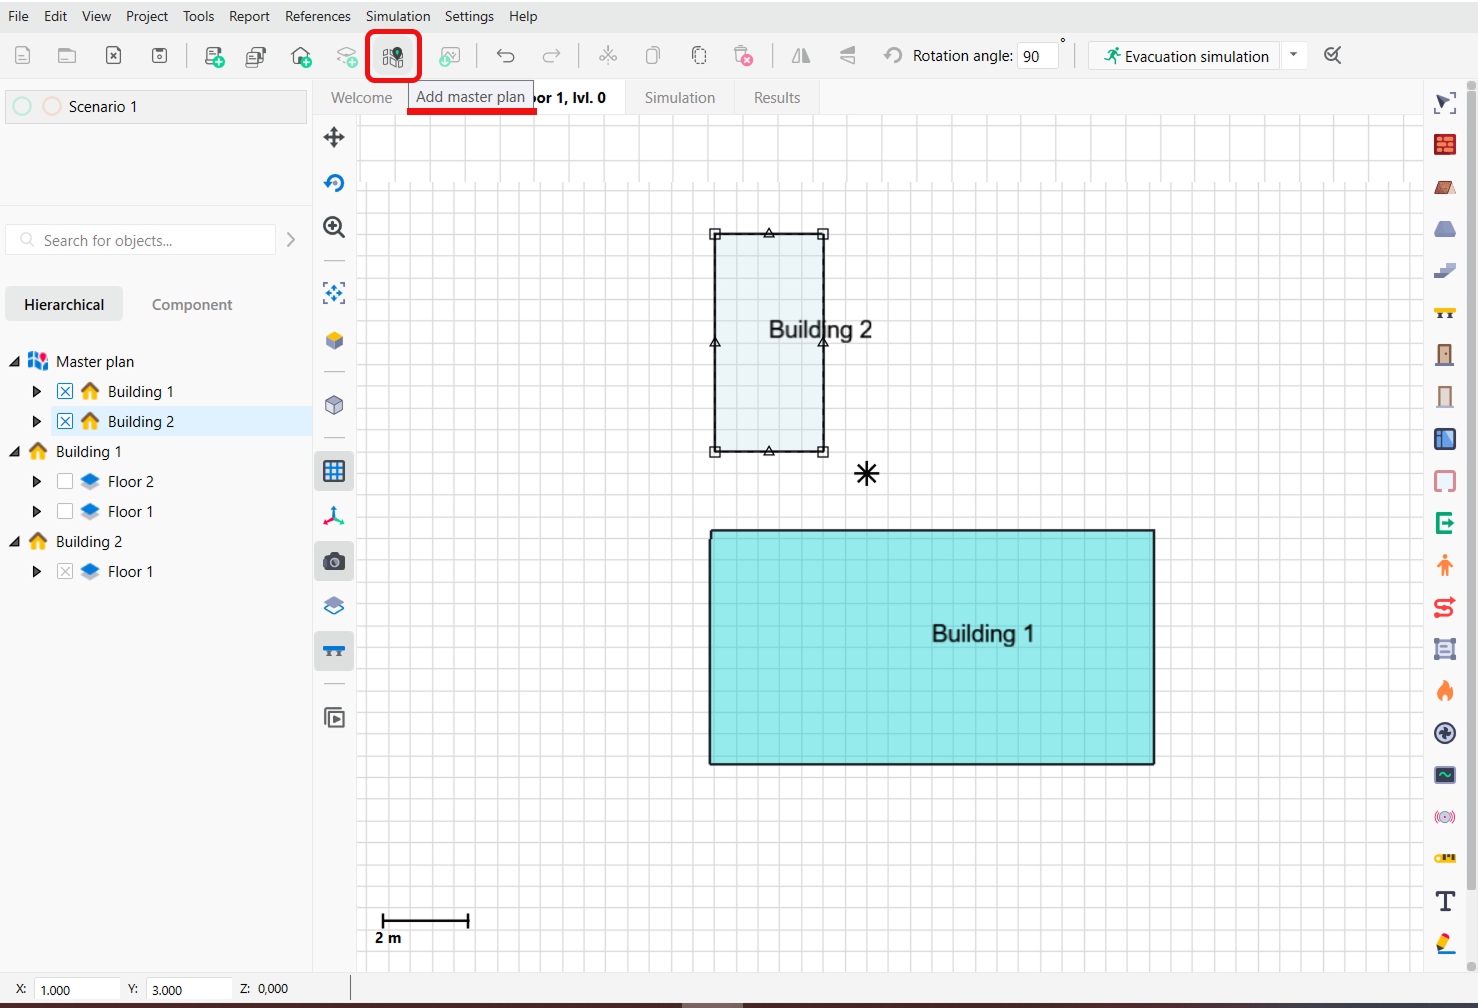
Task: Toggle Floor 1 checkbox under Building 2
Action: pyautogui.click(x=65, y=572)
